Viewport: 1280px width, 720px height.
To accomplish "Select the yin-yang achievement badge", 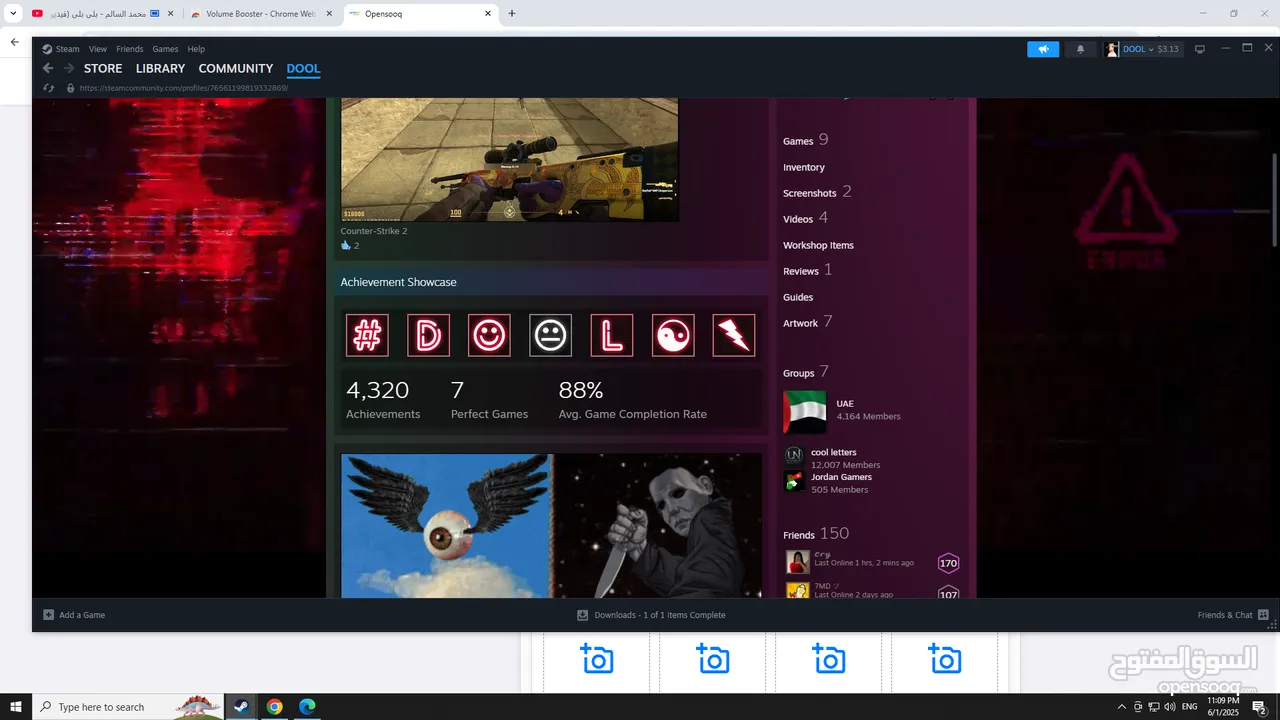I will pos(673,335).
